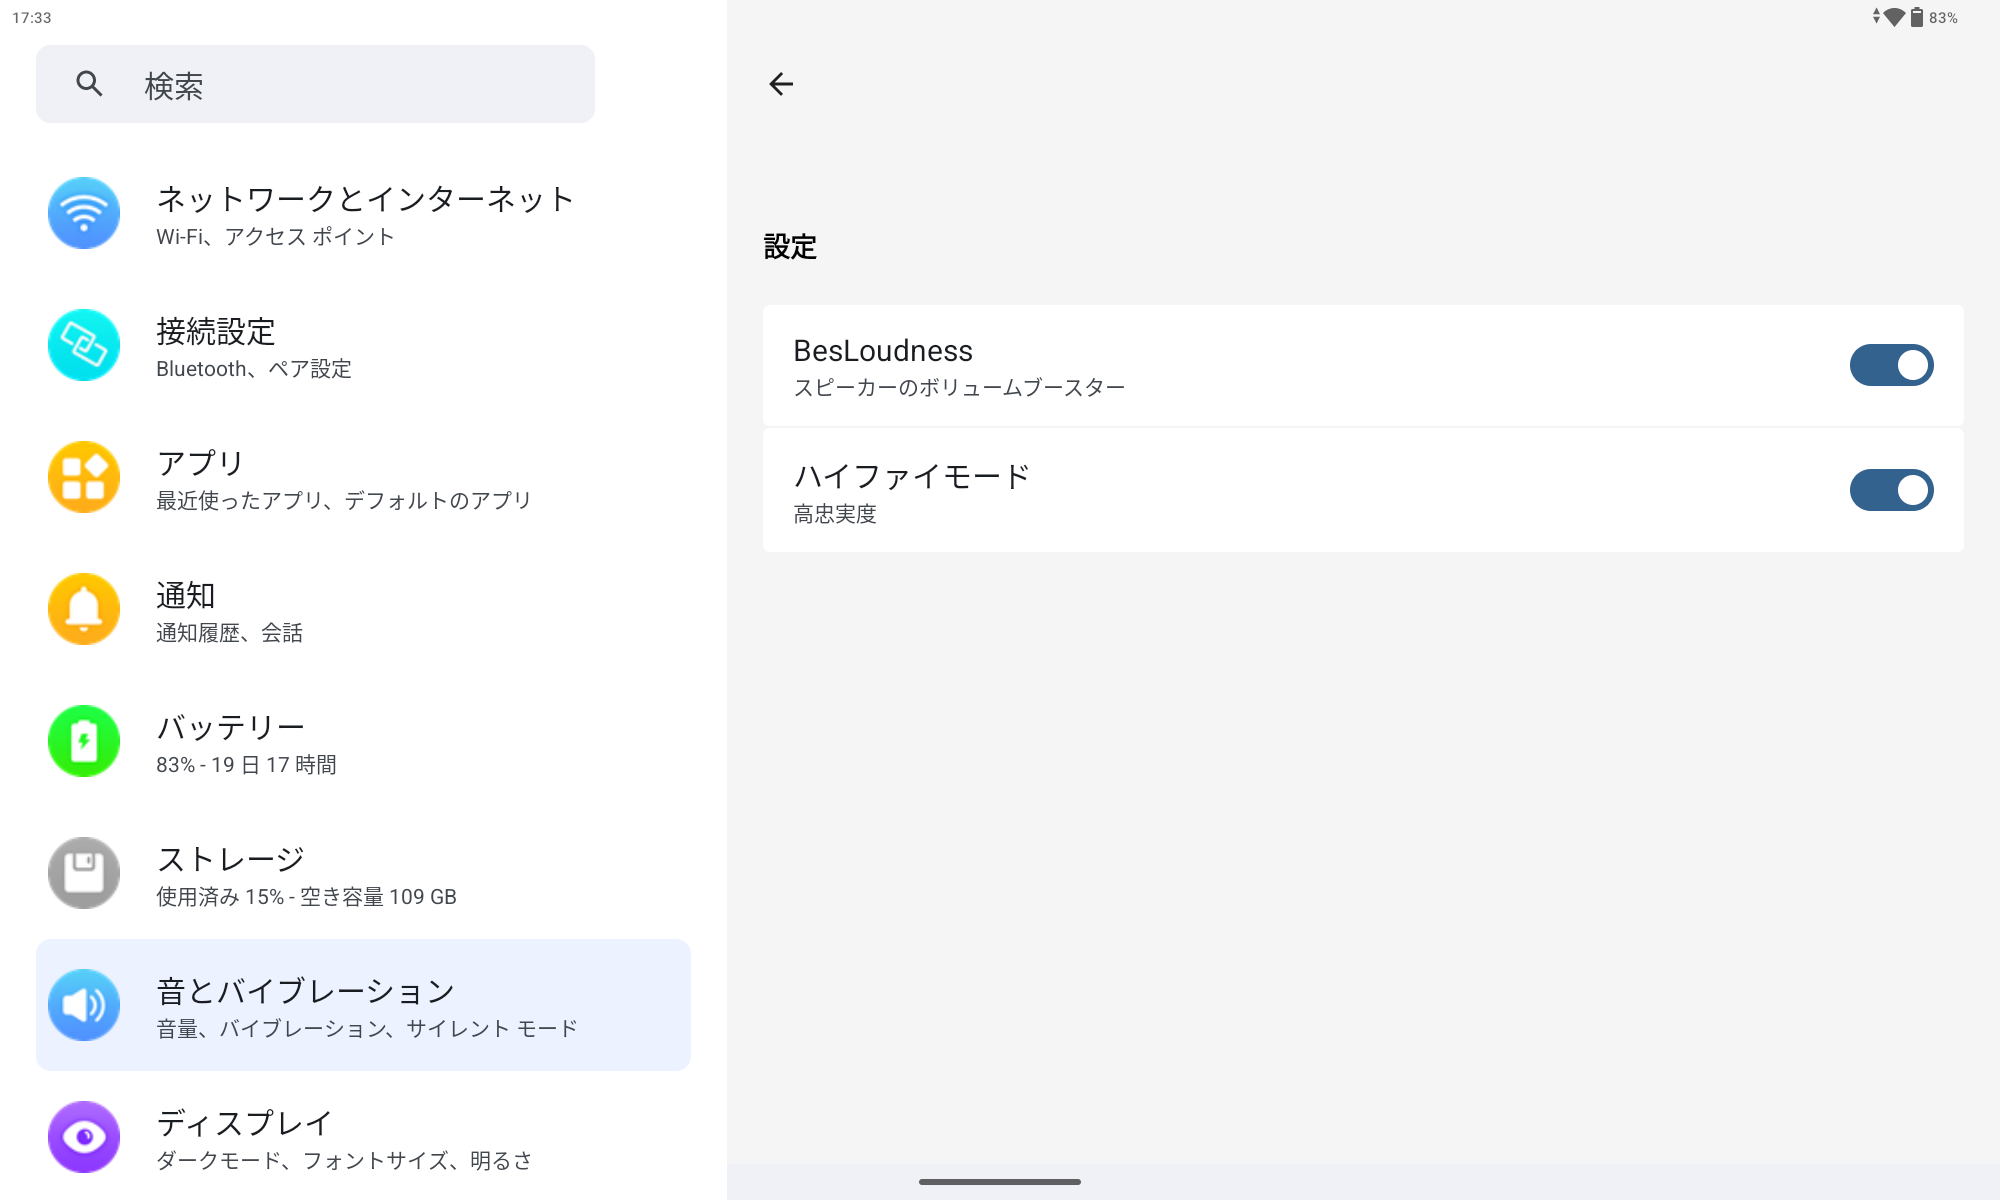Viewport: 2000px width, 1200px height.
Task: Click the search magnifier icon
Action: pos(90,84)
